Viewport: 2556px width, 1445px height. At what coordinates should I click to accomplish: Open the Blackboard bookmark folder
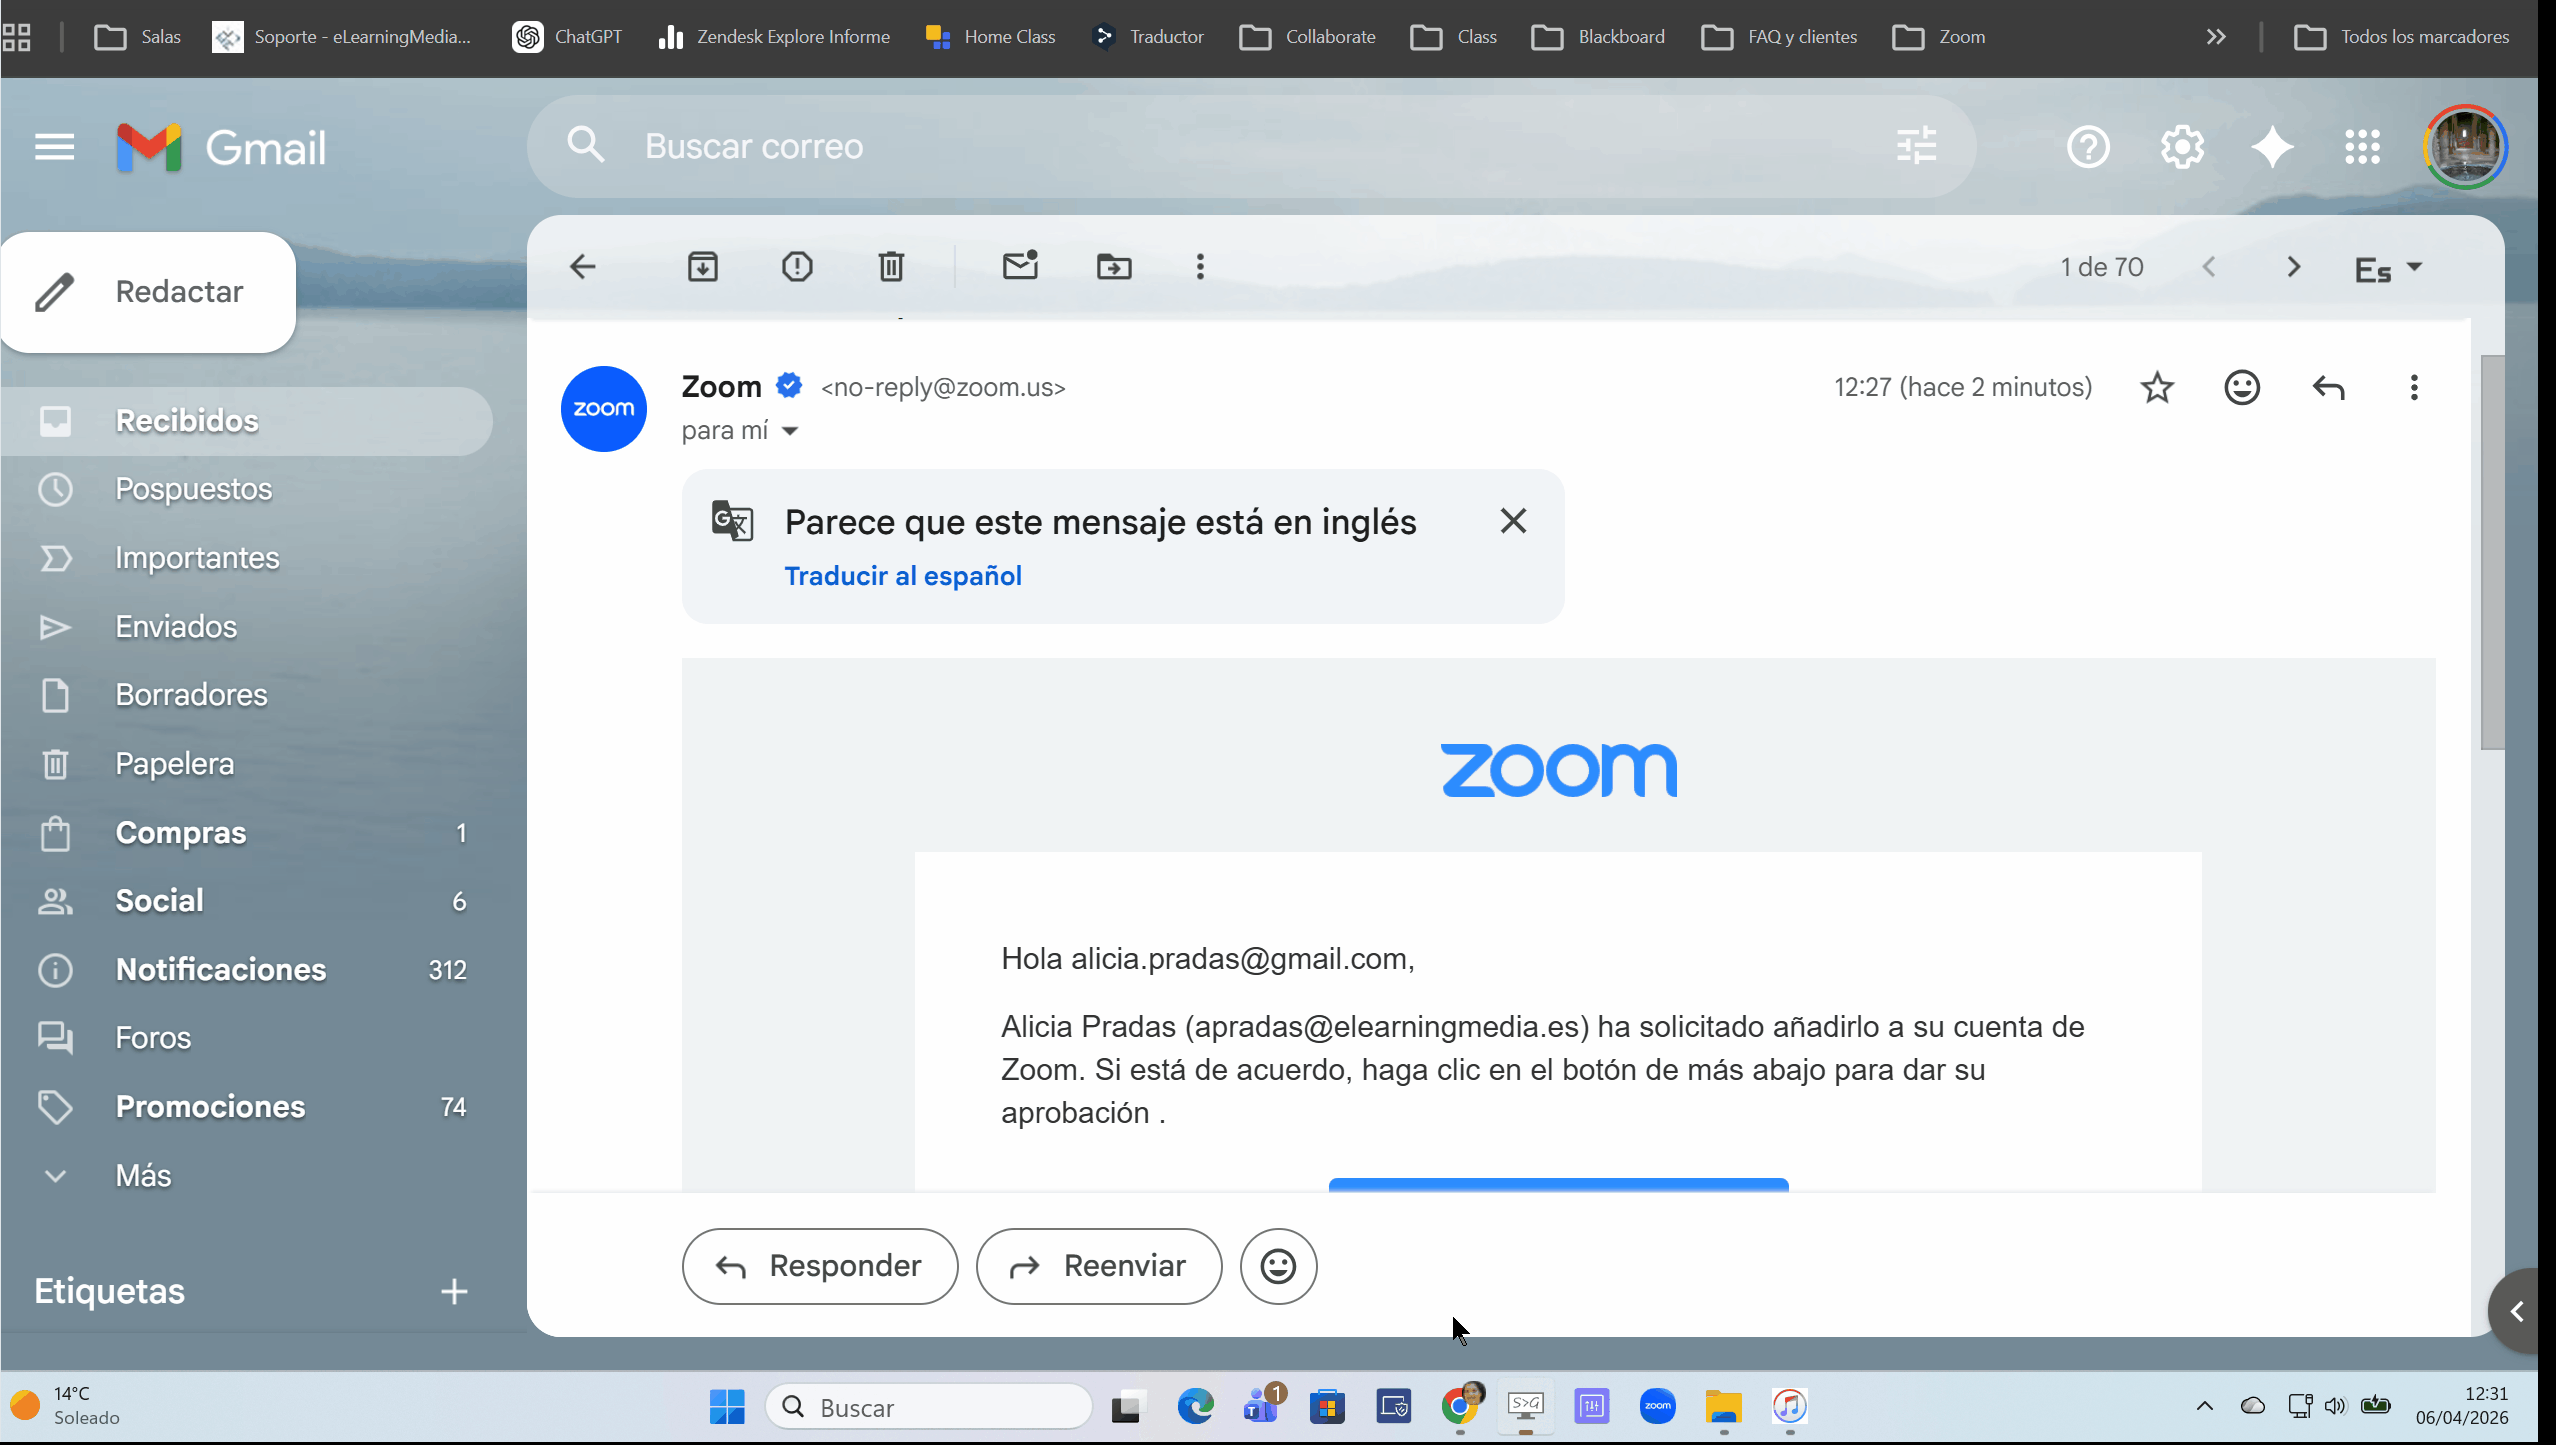(x=1598, y=37)
